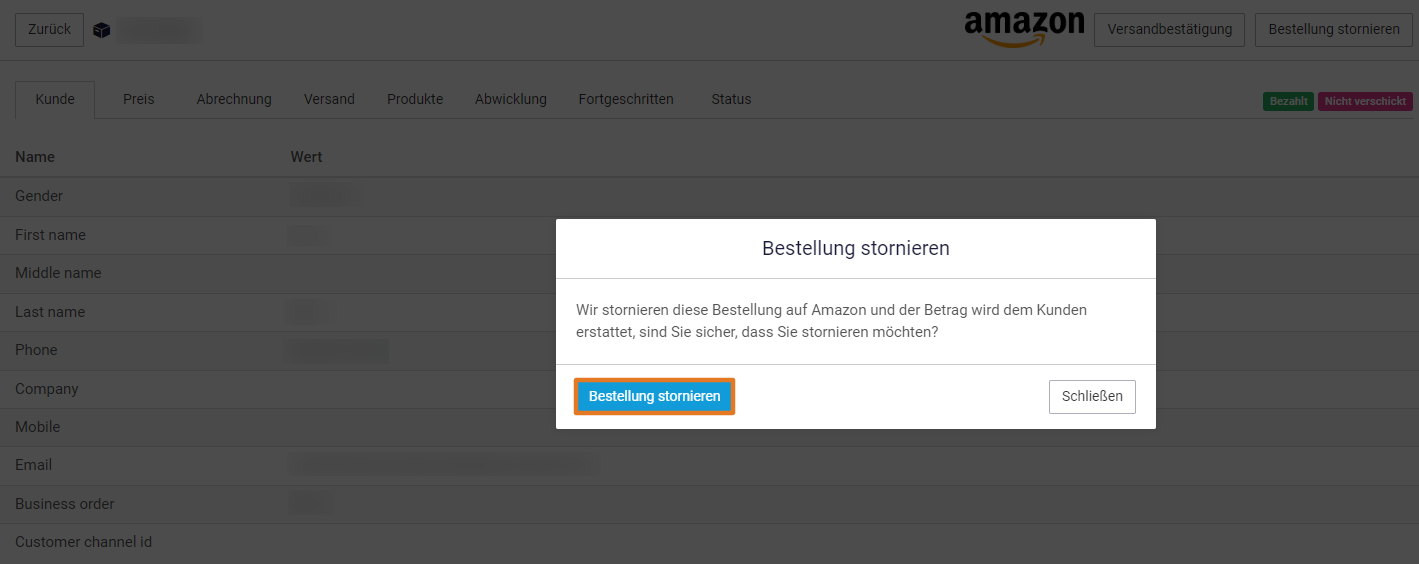Confirm with blue Bestellung stornieren button
This screenshot has height=564, width=1419.
(654, 397)
